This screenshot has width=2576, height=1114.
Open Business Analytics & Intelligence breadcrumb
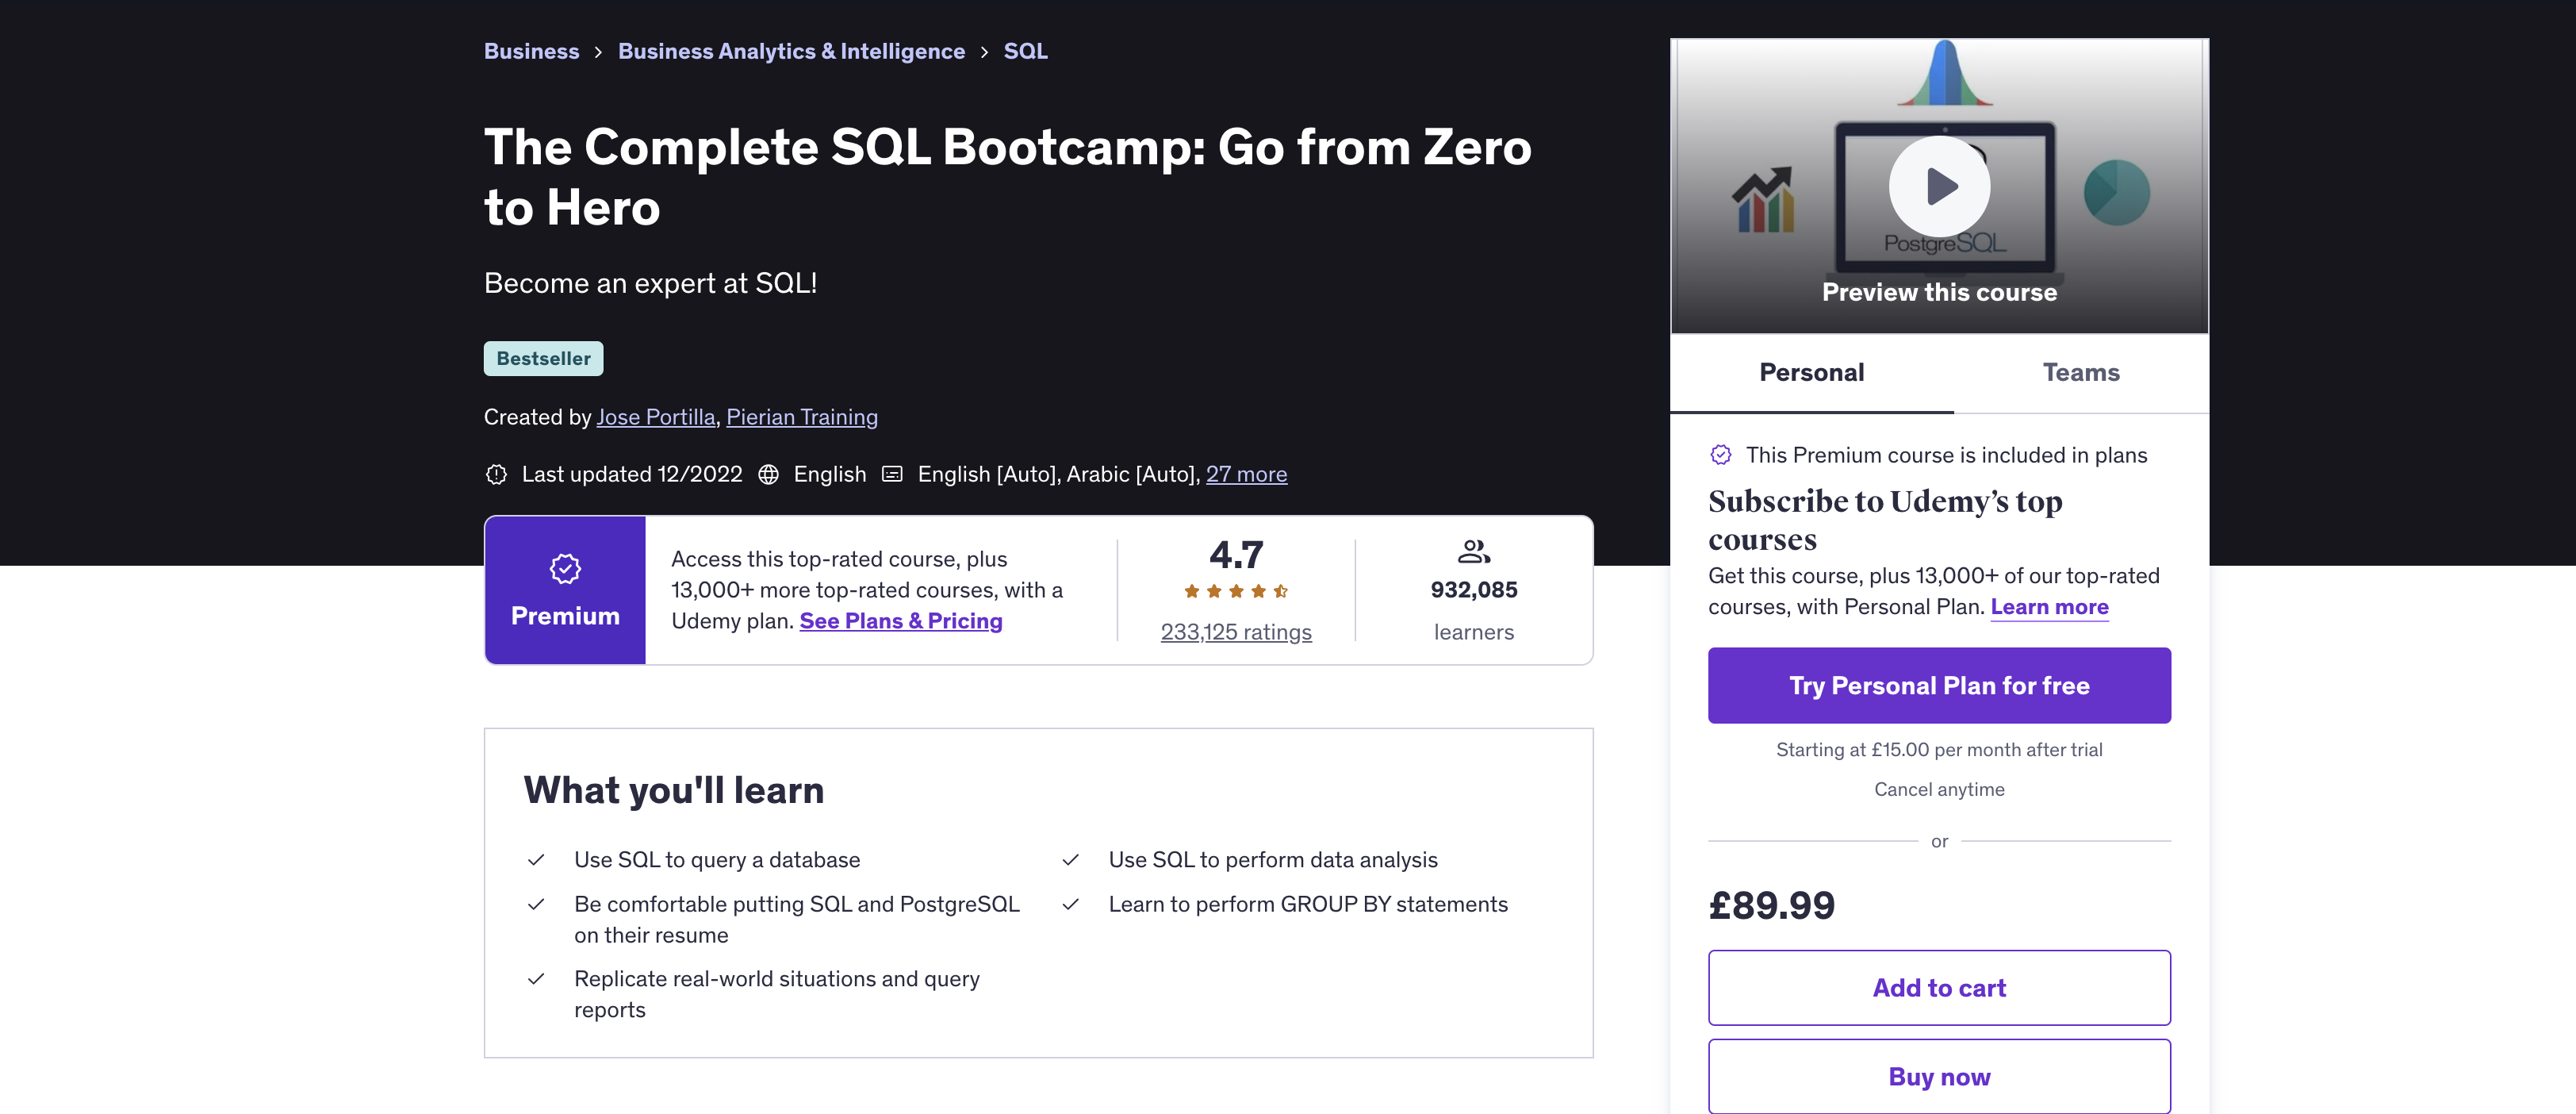coord(791,51)
